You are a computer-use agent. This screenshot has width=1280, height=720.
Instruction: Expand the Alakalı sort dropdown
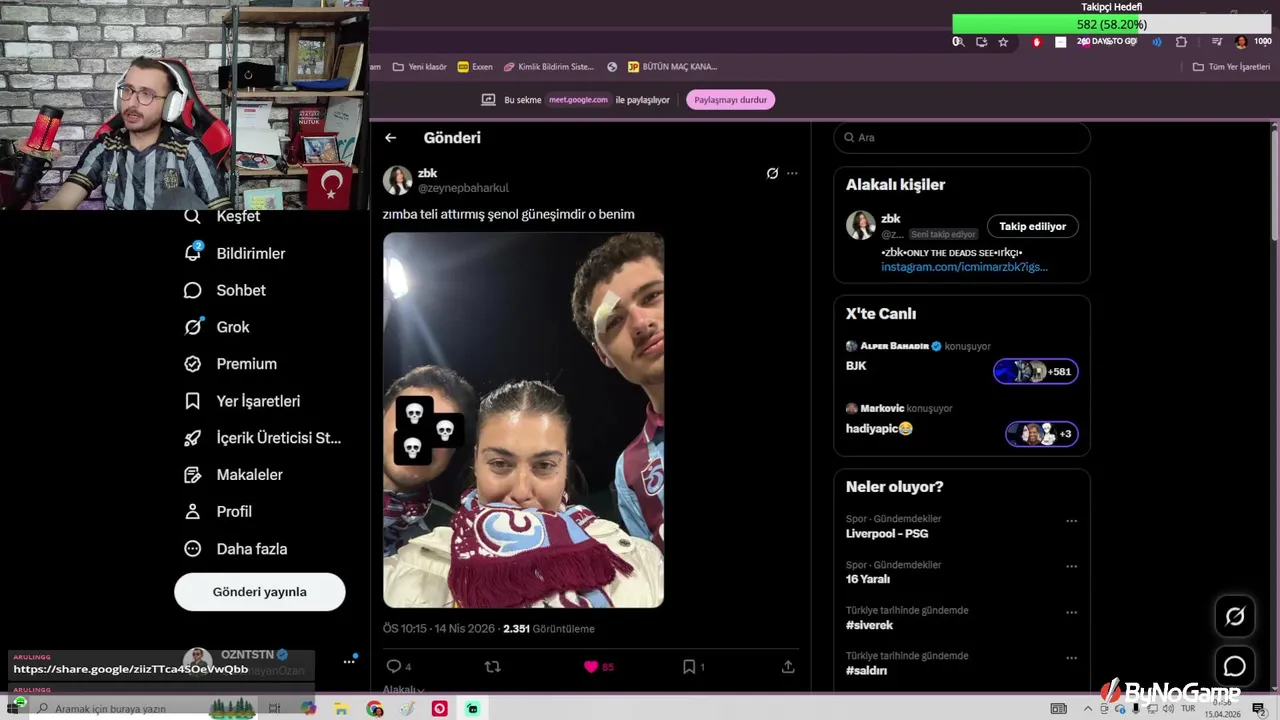(x=404, y=690)
